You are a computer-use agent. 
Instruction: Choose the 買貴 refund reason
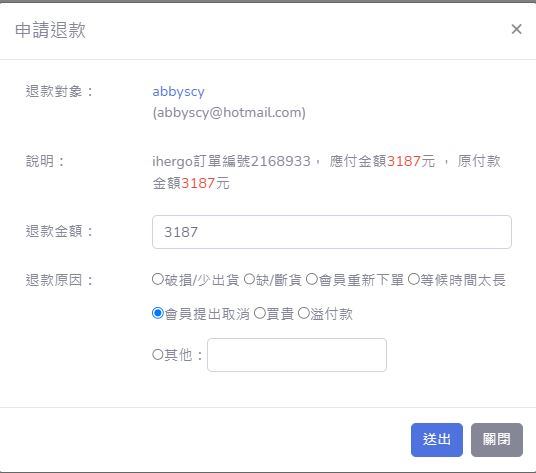tap(259, 313)
